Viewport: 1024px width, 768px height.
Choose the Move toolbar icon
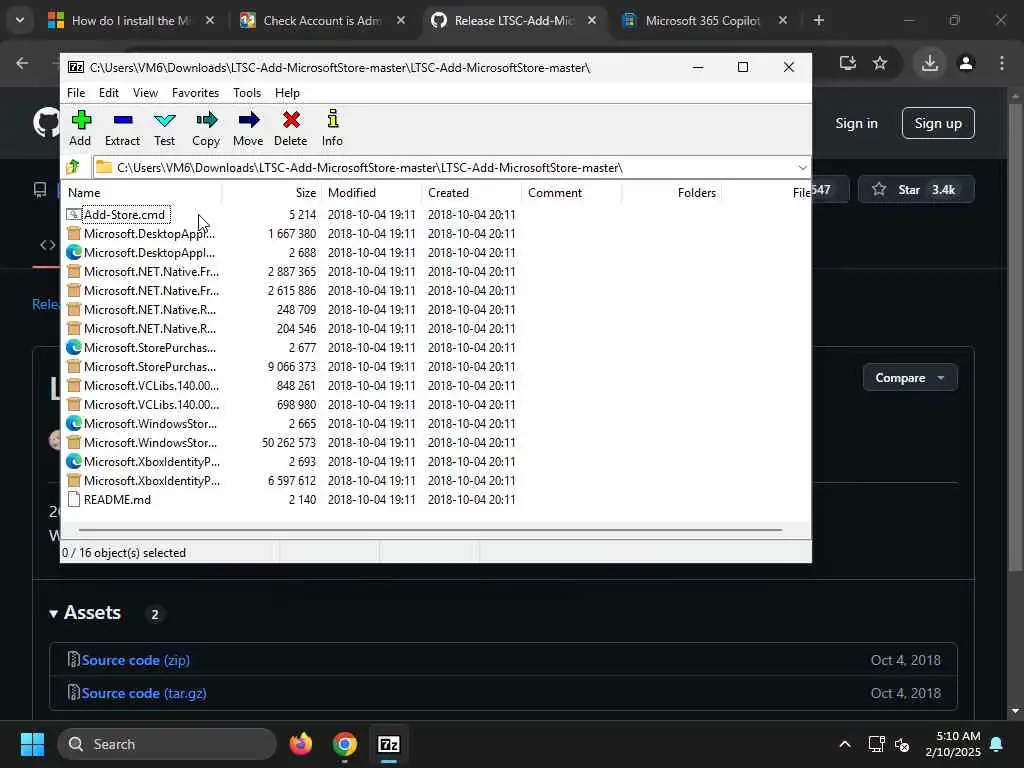248,128
